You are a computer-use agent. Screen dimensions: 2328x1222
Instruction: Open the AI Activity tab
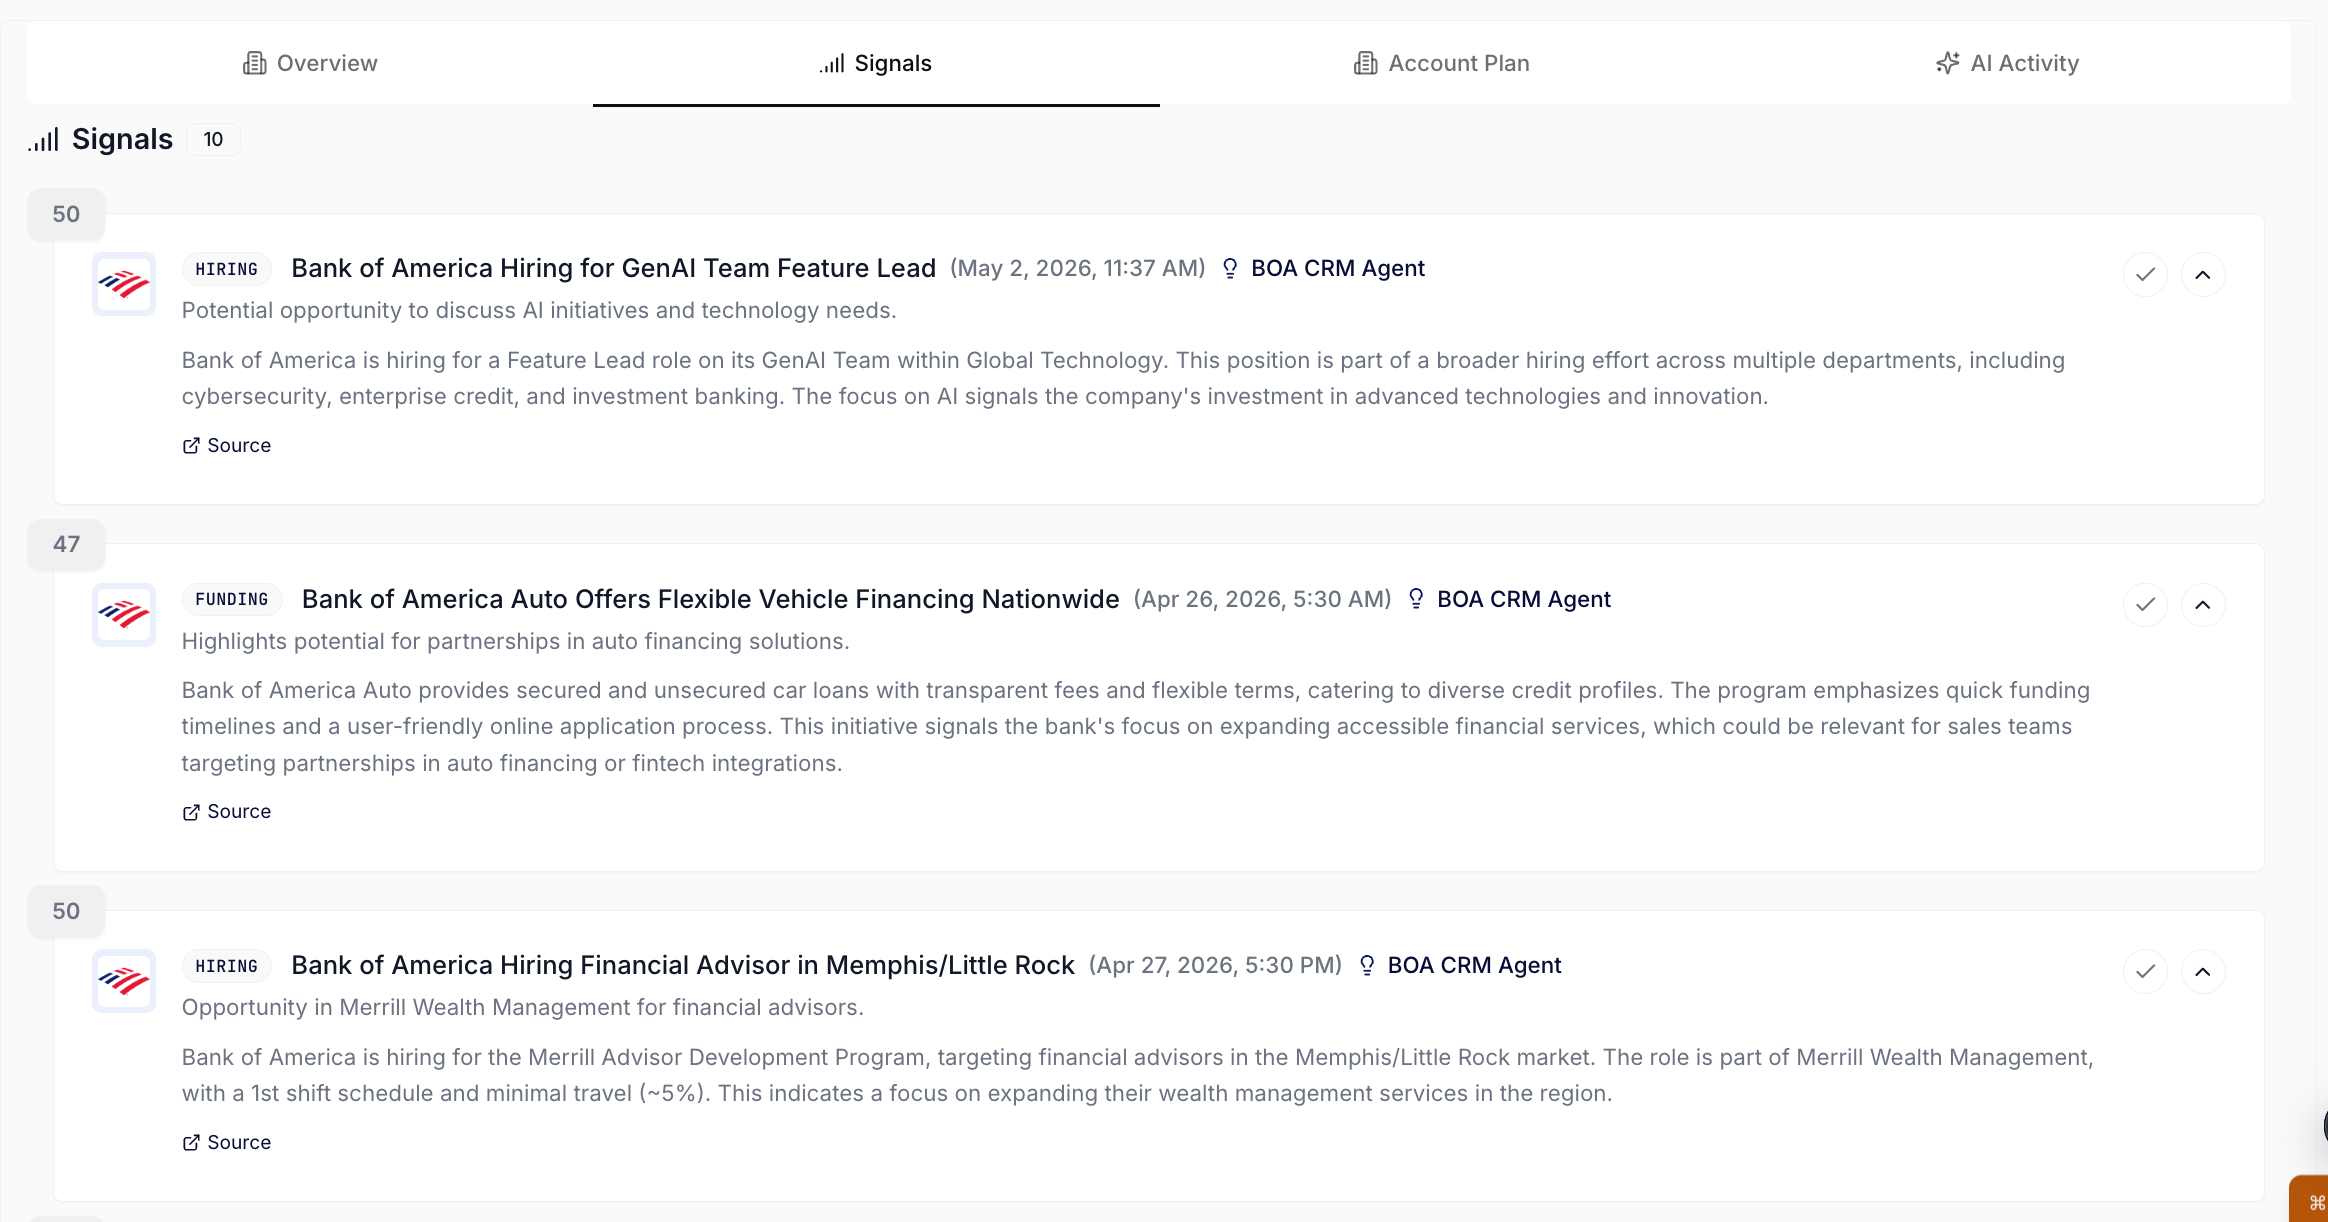coord(2008,63)
